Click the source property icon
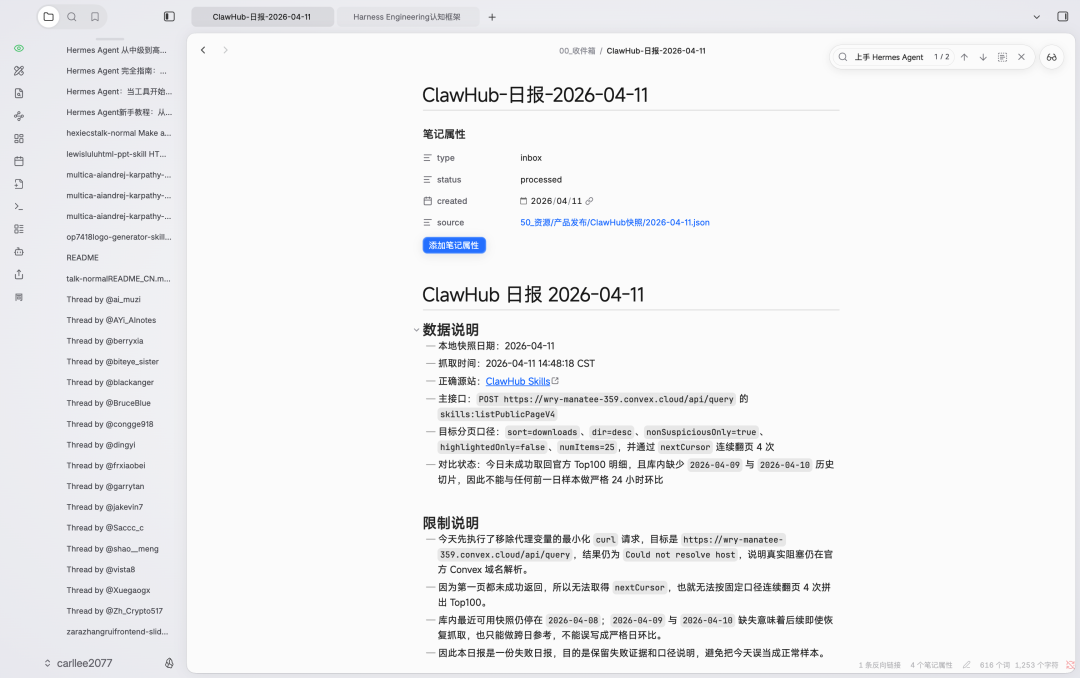 tap(428, 223)
